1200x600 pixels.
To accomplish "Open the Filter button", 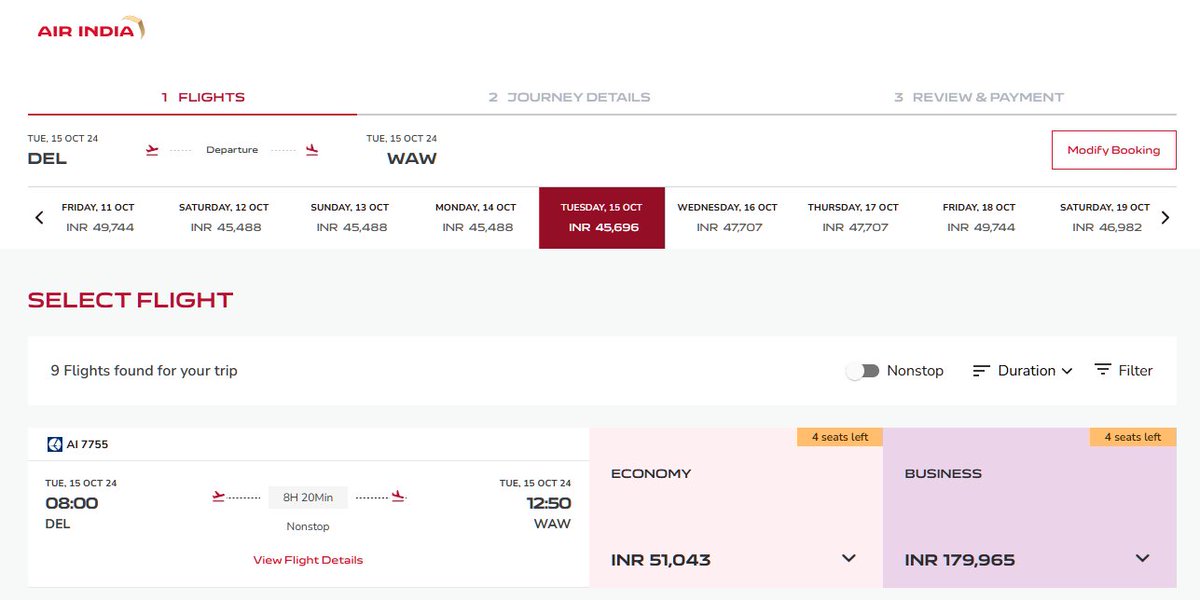I will coord(1124,370).
